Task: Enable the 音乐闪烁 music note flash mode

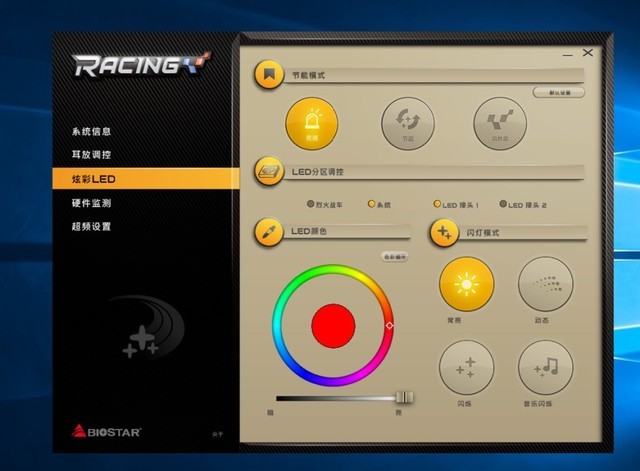Action: tap(545, 367)
